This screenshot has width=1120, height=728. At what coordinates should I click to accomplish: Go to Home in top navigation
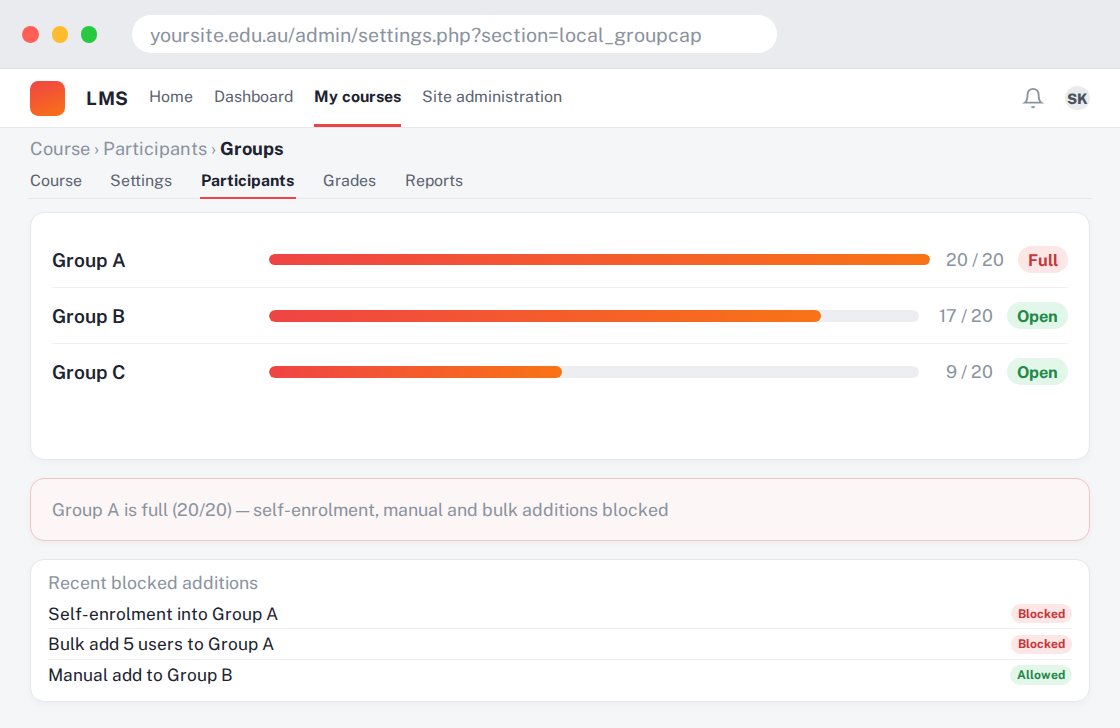(x=171, y=96)
